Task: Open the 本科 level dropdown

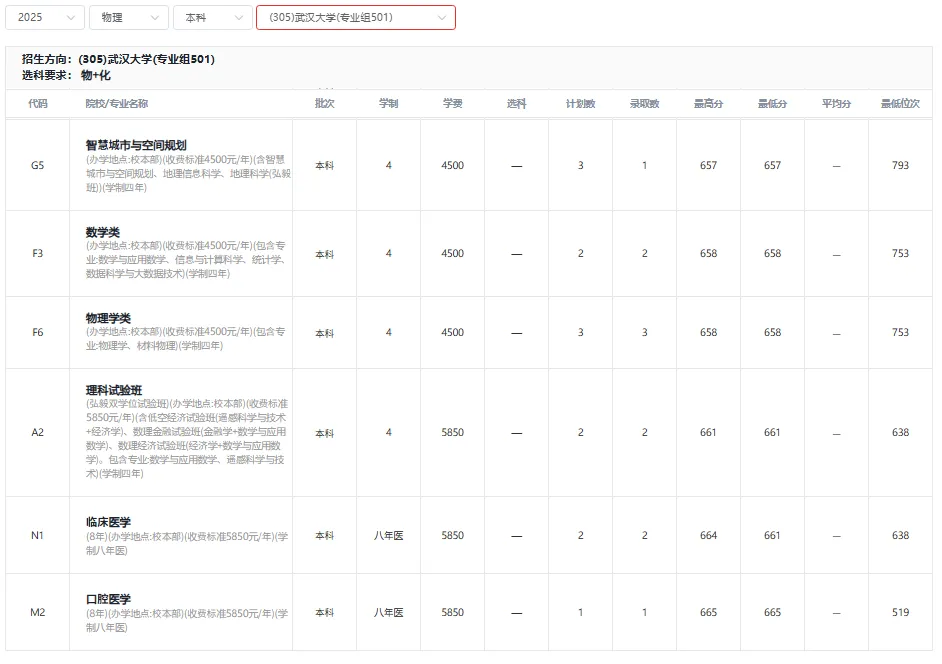Action: tap(213, 17)
